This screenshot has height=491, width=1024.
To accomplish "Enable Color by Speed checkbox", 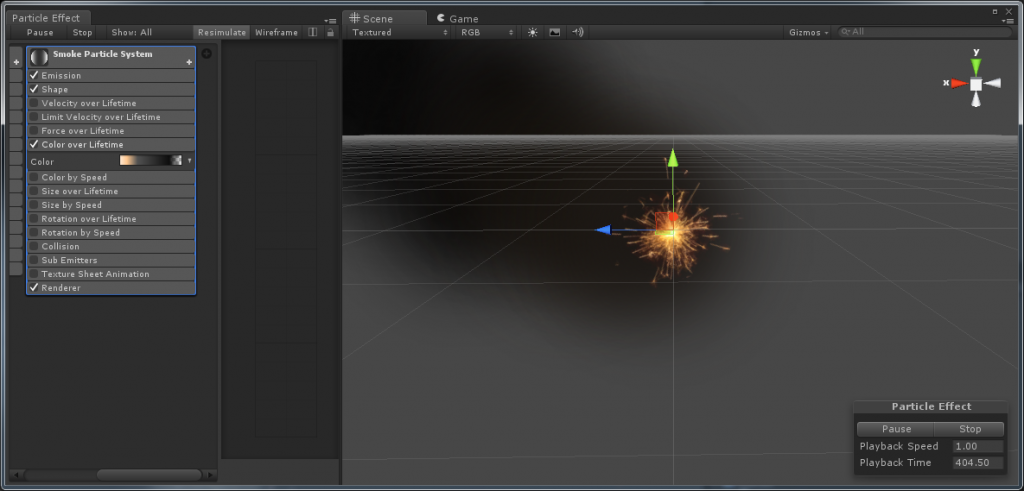I will click(x=34, y=178).
